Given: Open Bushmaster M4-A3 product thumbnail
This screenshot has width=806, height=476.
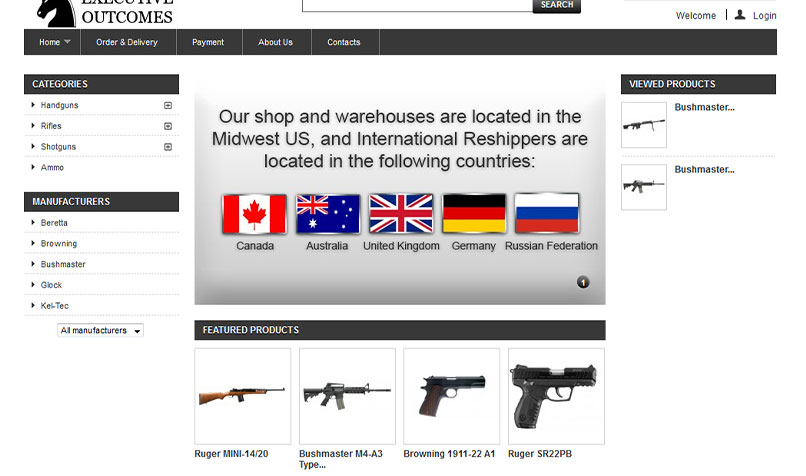Looking at the screenshot, I should tap(347, 396).
